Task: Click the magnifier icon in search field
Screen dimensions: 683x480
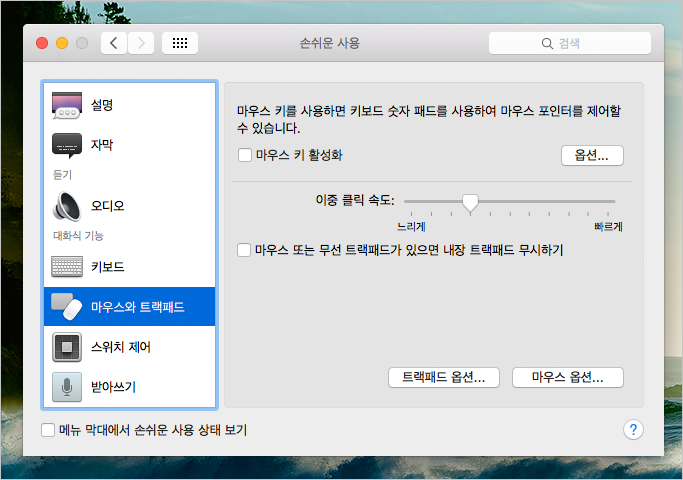Action: (547, 43)
